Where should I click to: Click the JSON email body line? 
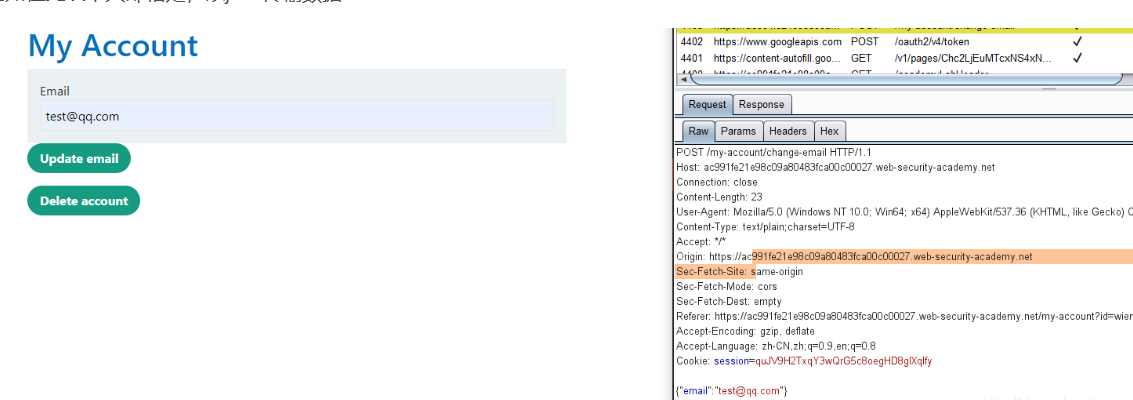[x=732, y=390]
